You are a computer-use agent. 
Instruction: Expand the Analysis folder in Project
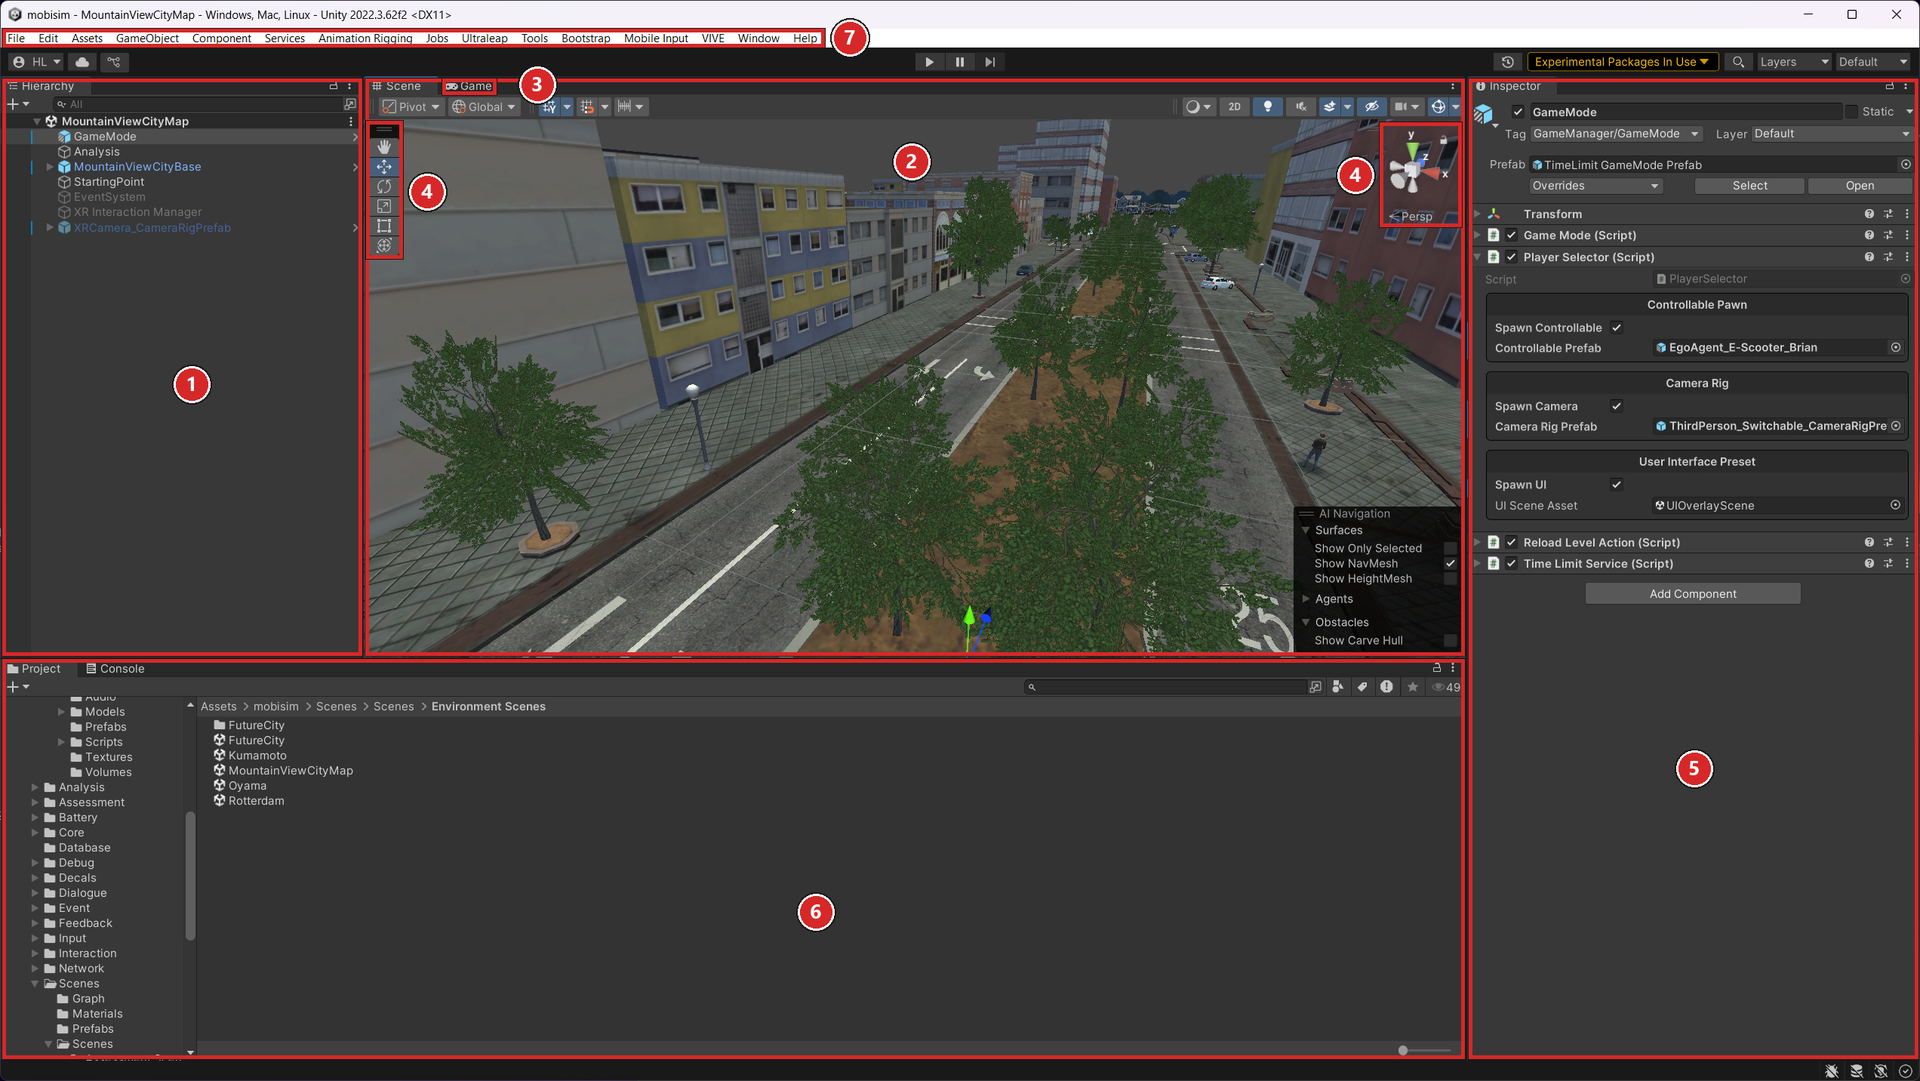35,788
